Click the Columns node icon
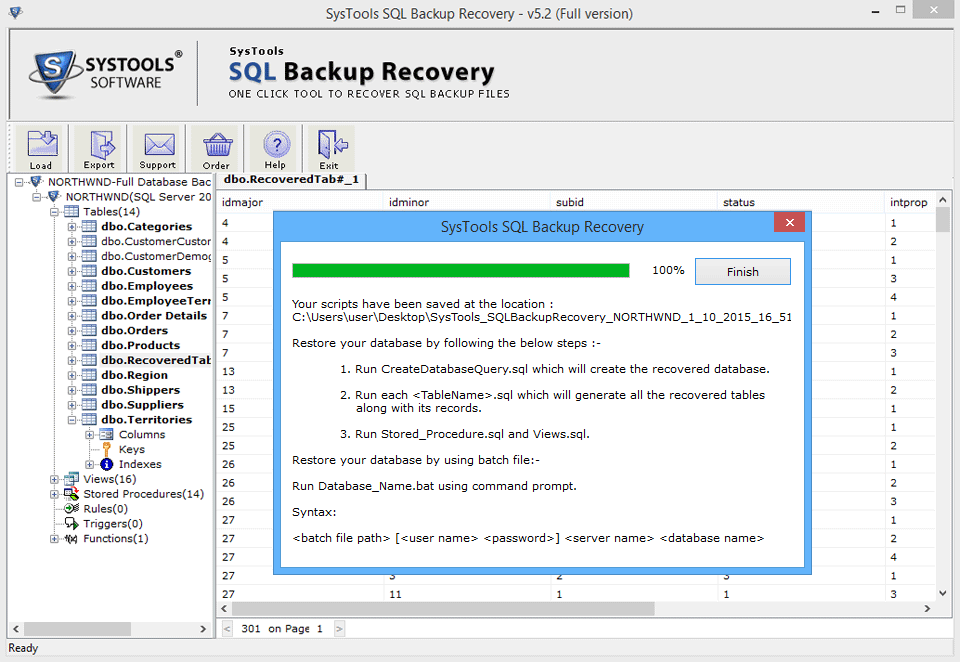The image size is (960, 662). (107, 435)
